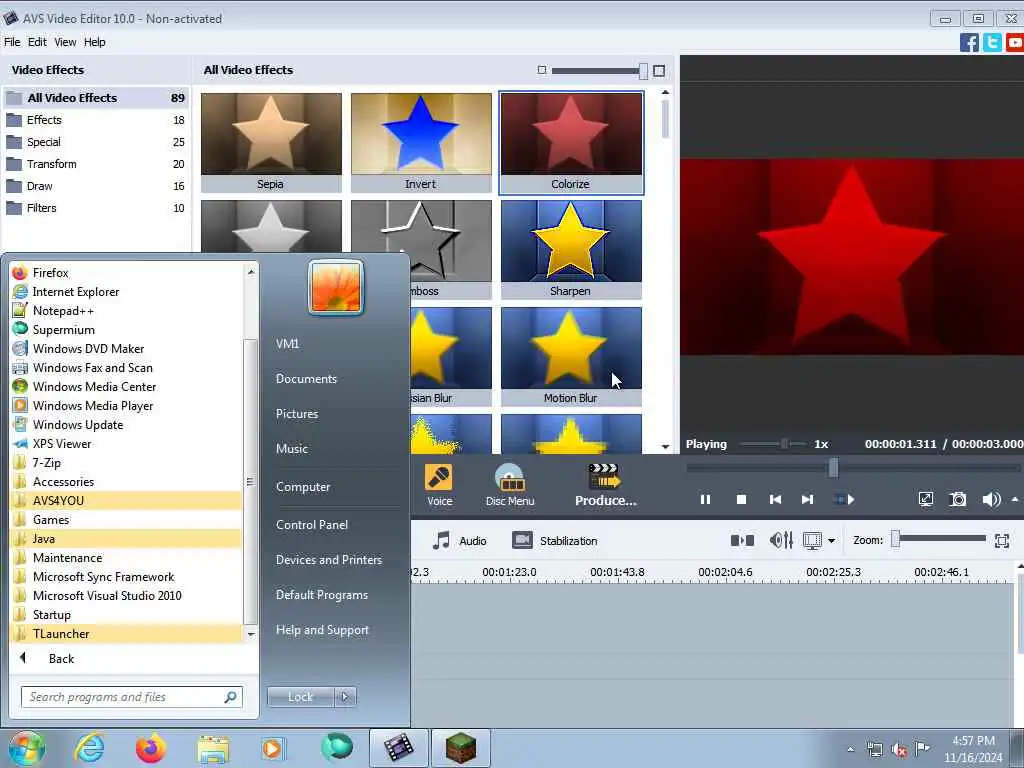Open the Filters effects category

click(x=96, y=208)
